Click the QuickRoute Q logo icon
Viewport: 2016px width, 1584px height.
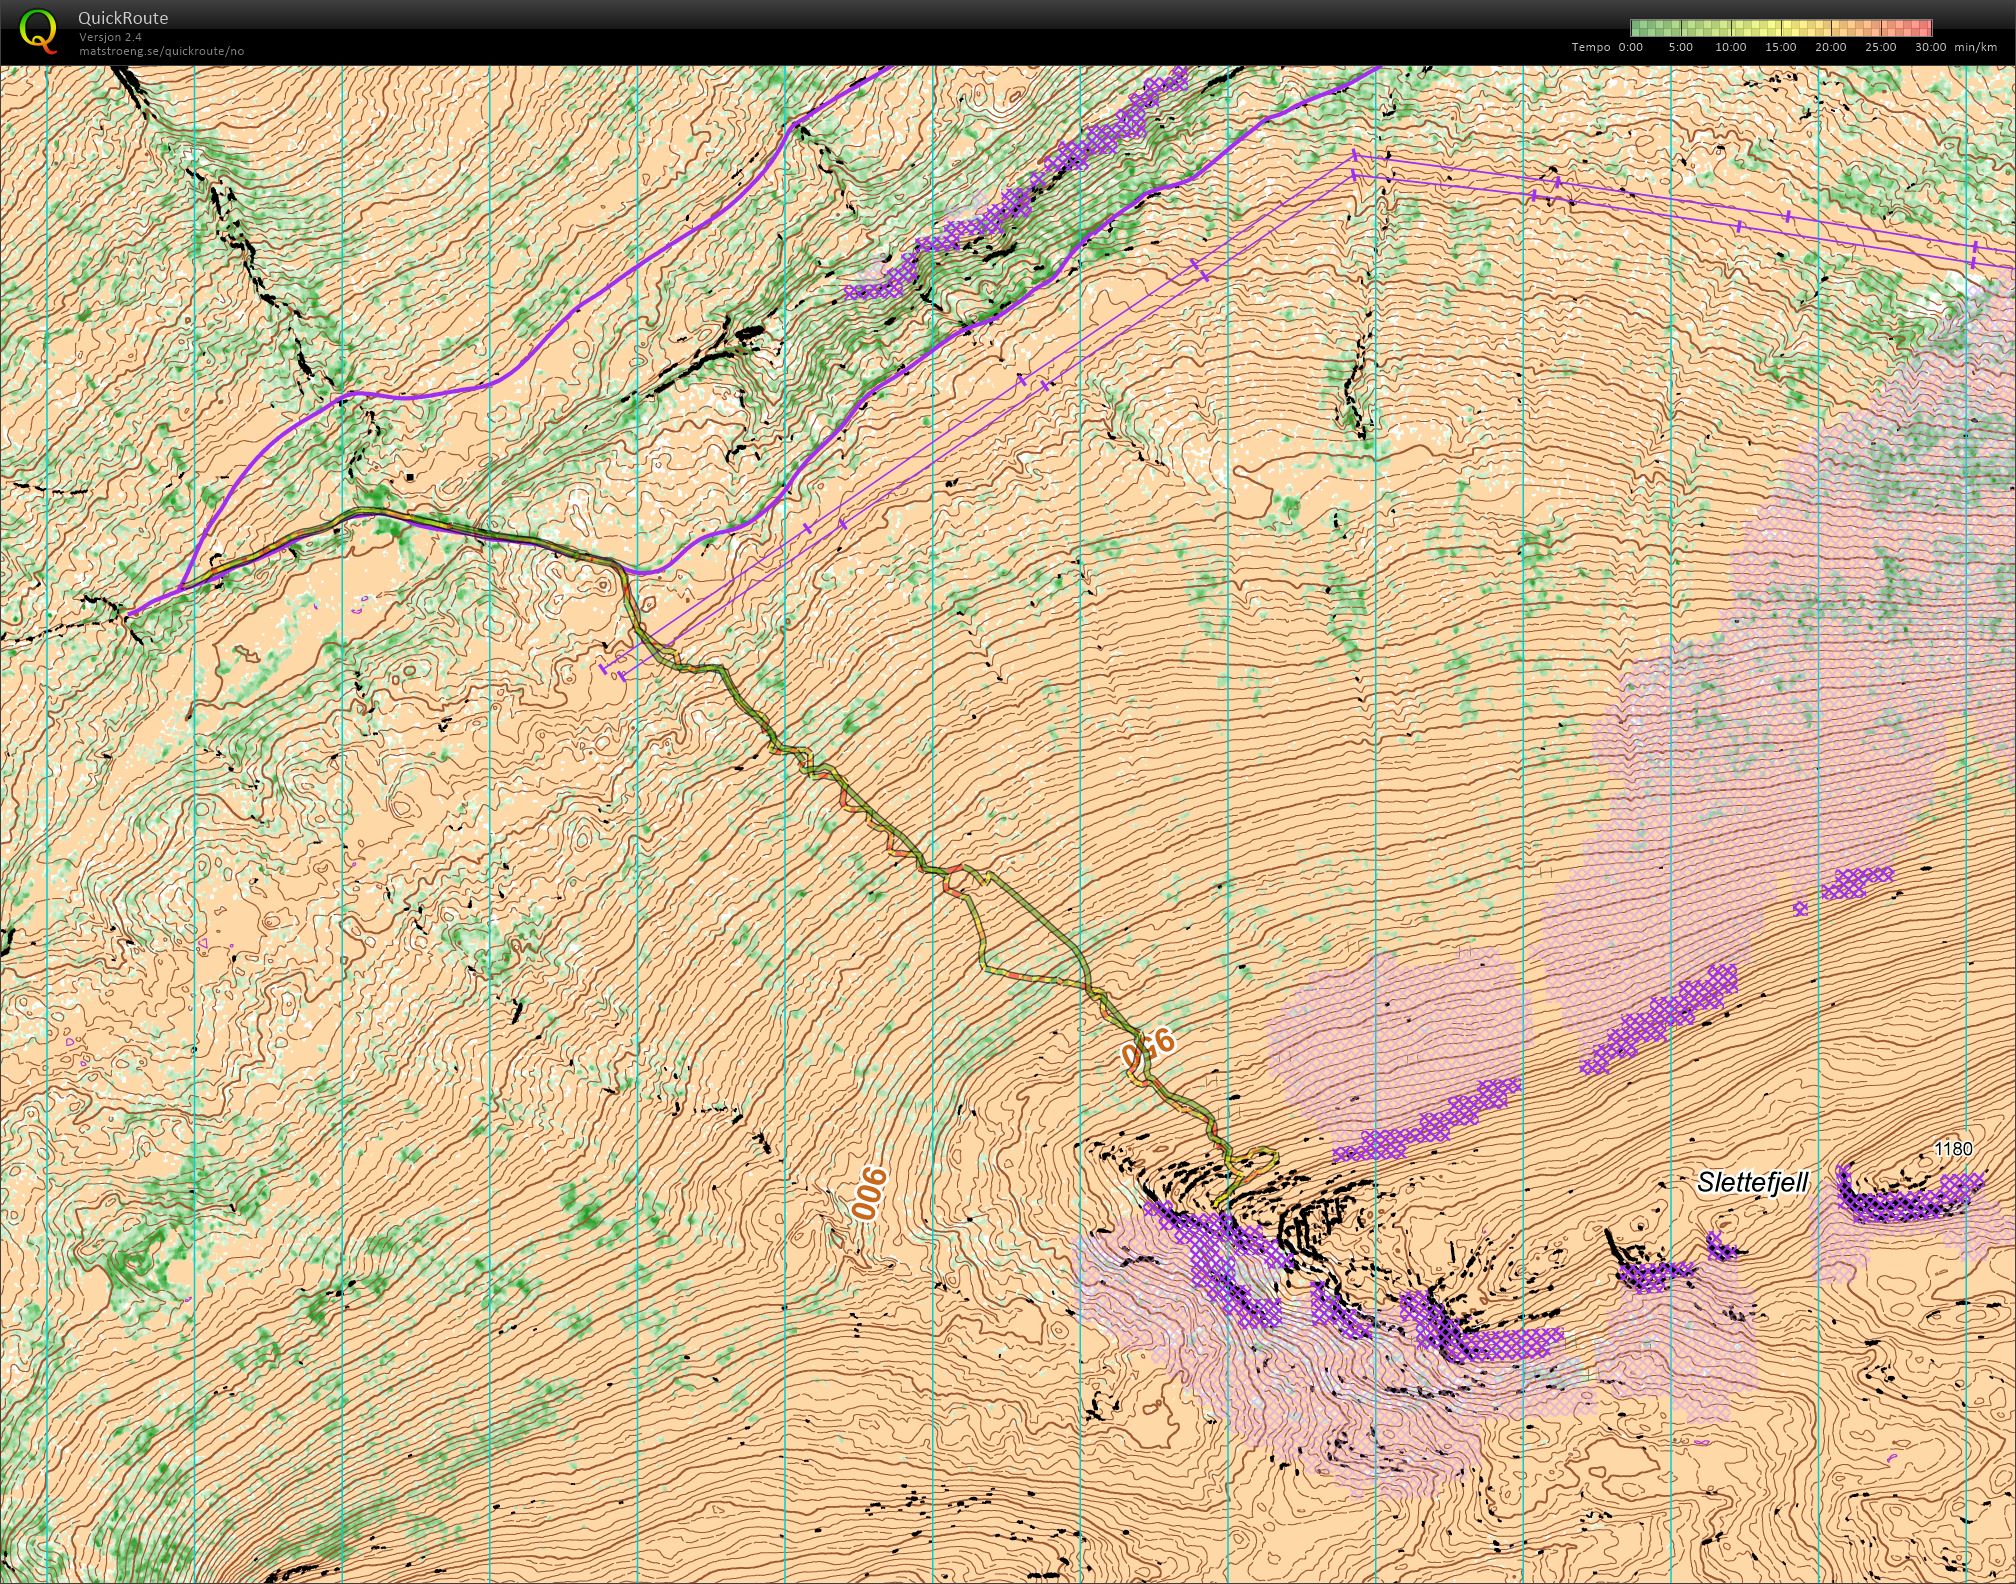pos(38,30)
